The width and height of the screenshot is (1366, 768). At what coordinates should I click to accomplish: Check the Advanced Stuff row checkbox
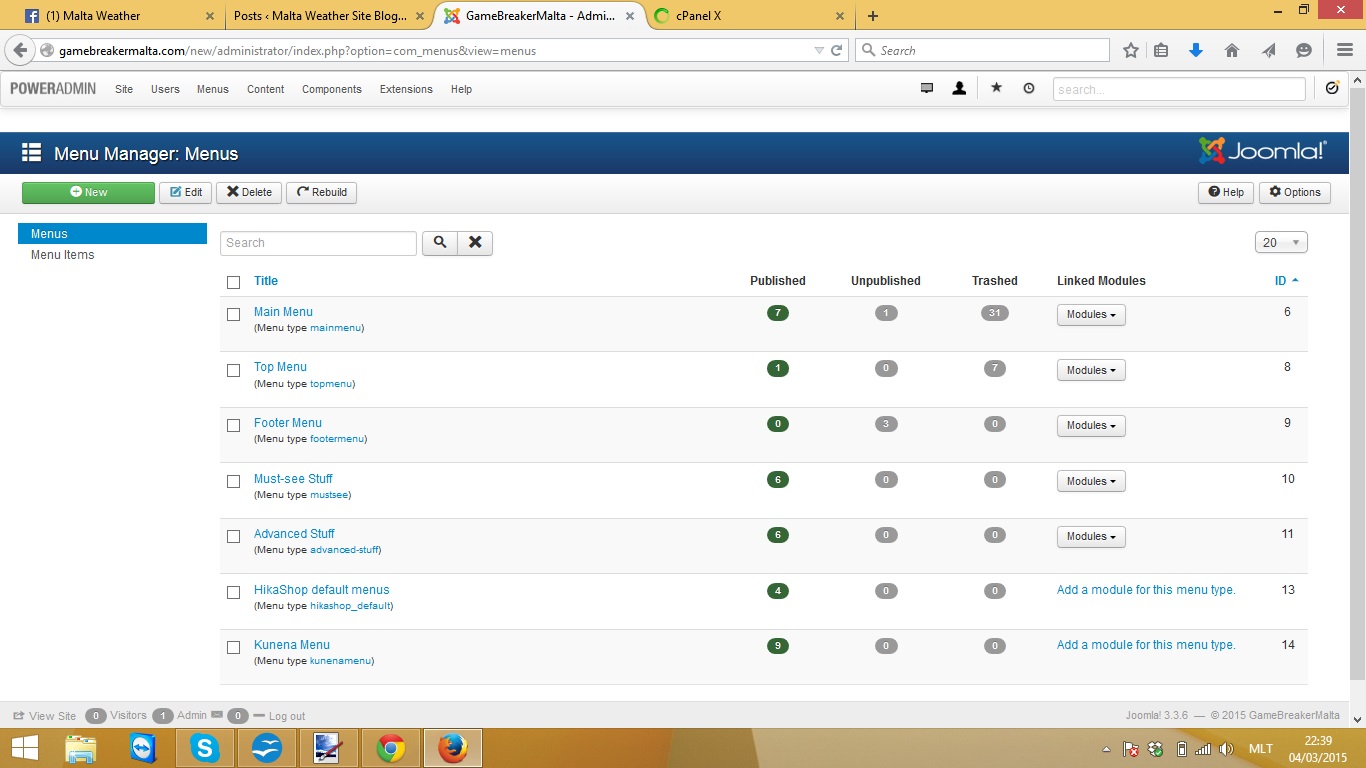click(234, 536)
